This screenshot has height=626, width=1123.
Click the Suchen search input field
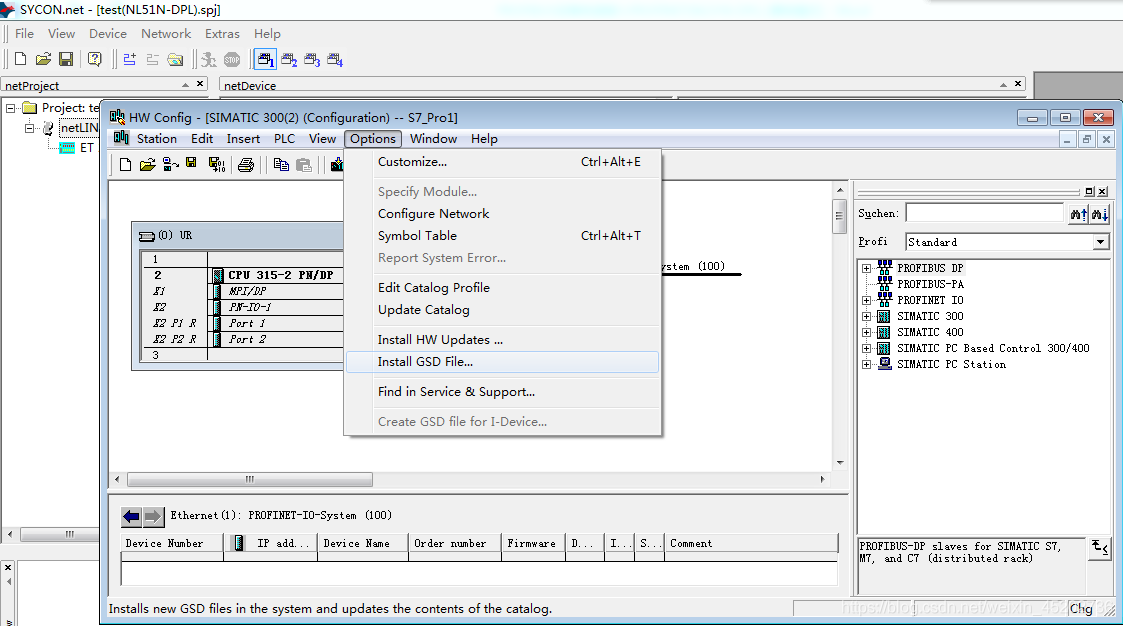pos(984,213)
